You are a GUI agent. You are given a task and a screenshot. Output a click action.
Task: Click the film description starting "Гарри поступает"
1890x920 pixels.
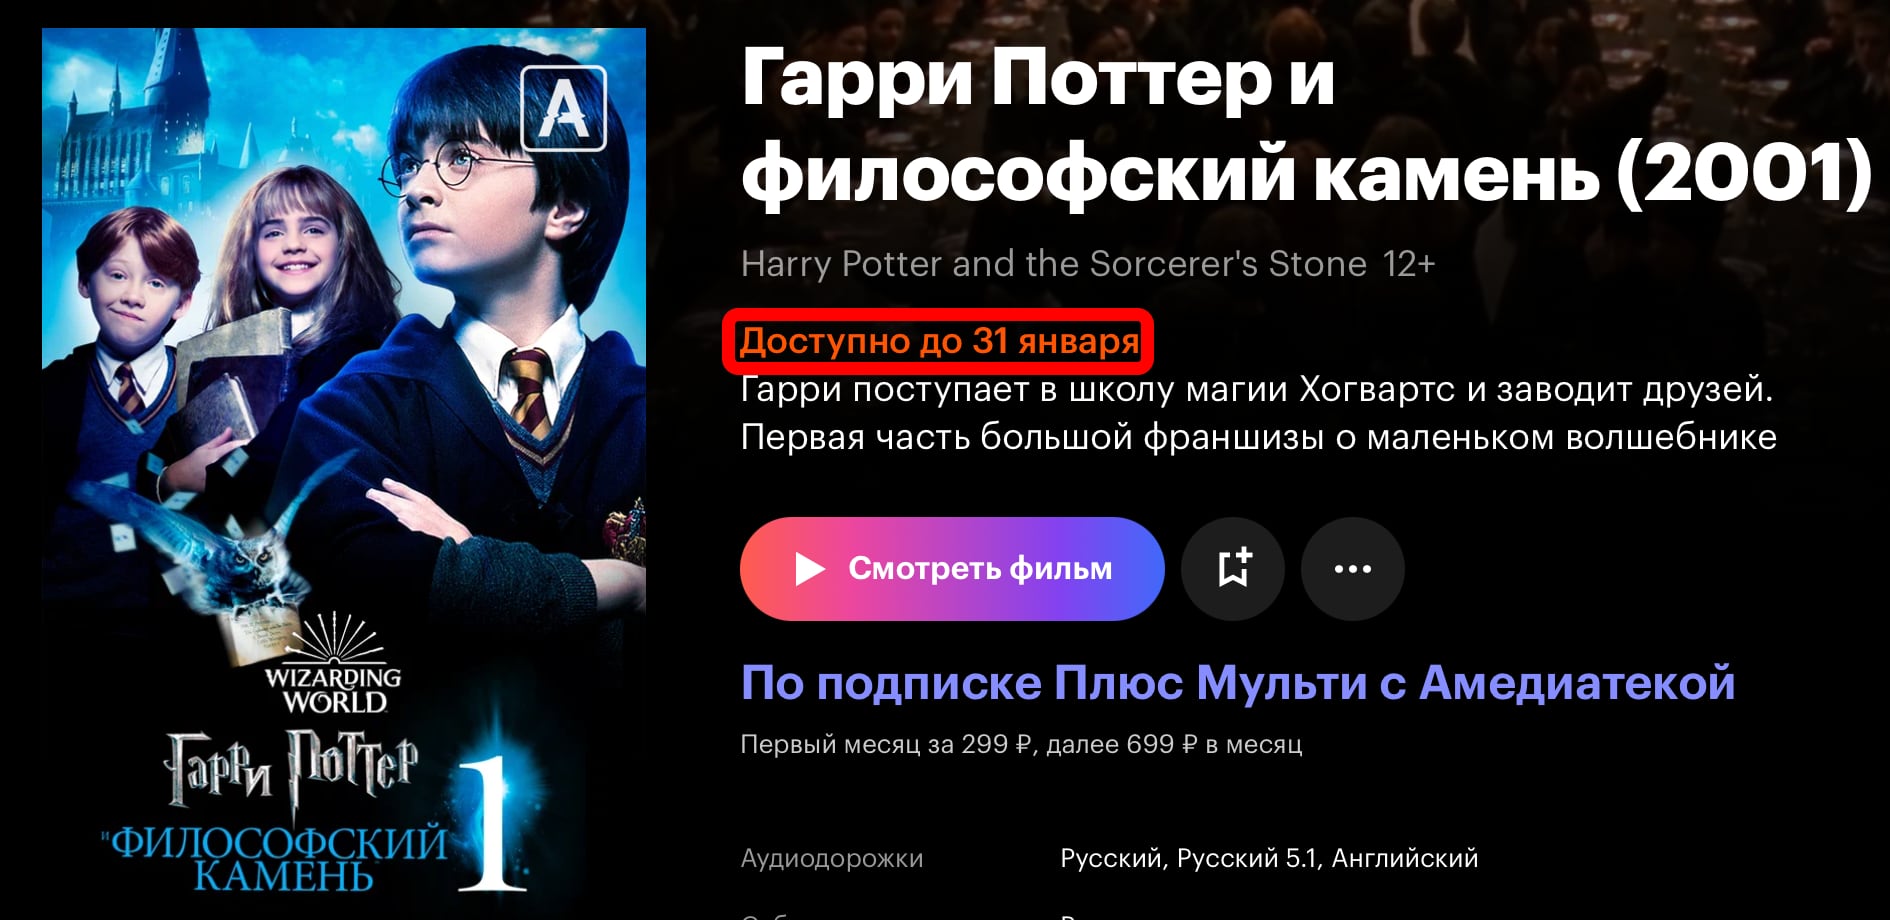(x=1258, y=413)
